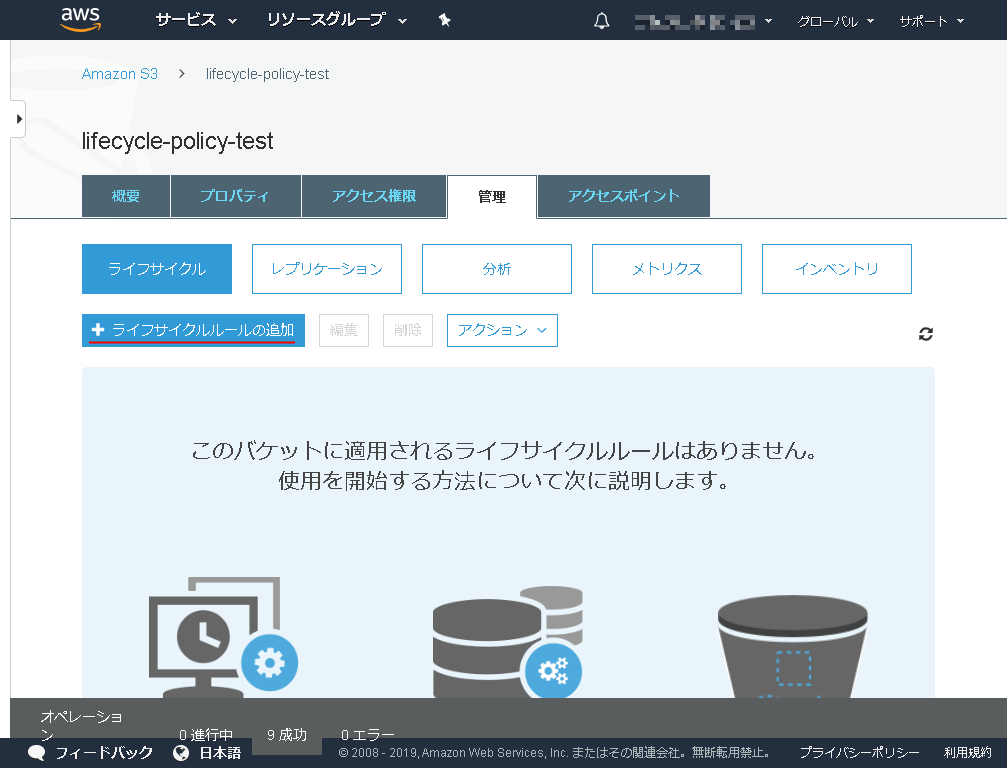Select the ライフサイクル section button
The image size is (1007, 768).
pyautogui.click(x=157, y=268)
